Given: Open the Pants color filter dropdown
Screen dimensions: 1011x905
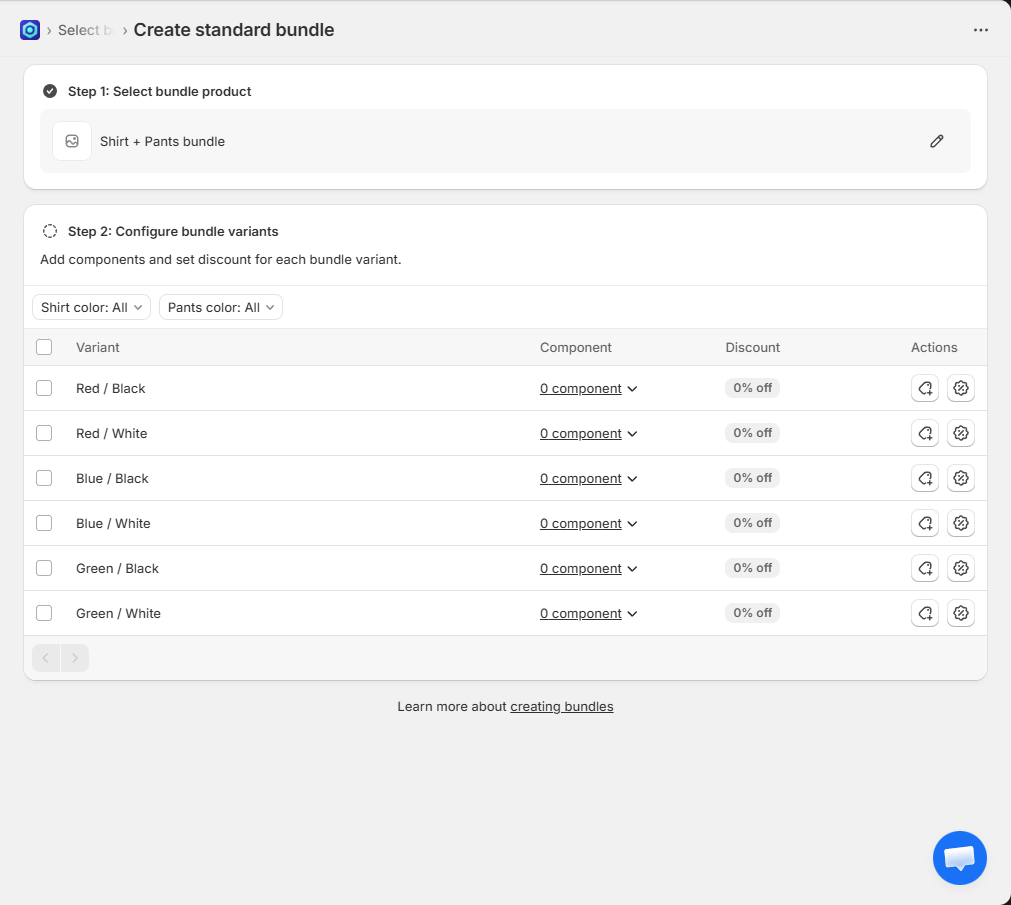Looking at the screenshot, I should pyautogui.click(x=220, y=307).
